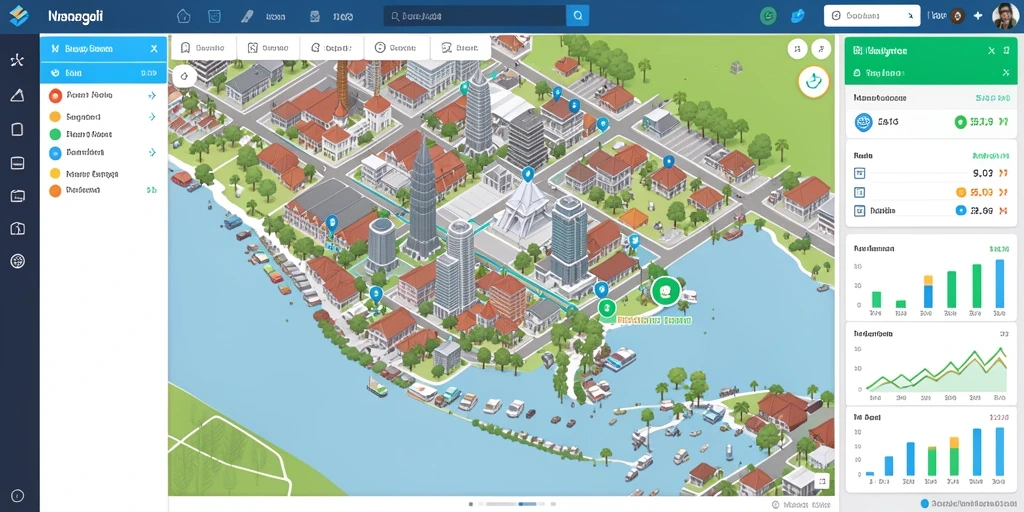Click the blue search magnifier button
Screen dimensions: 1024x512
pyautogui.click(x=577, y=16)
